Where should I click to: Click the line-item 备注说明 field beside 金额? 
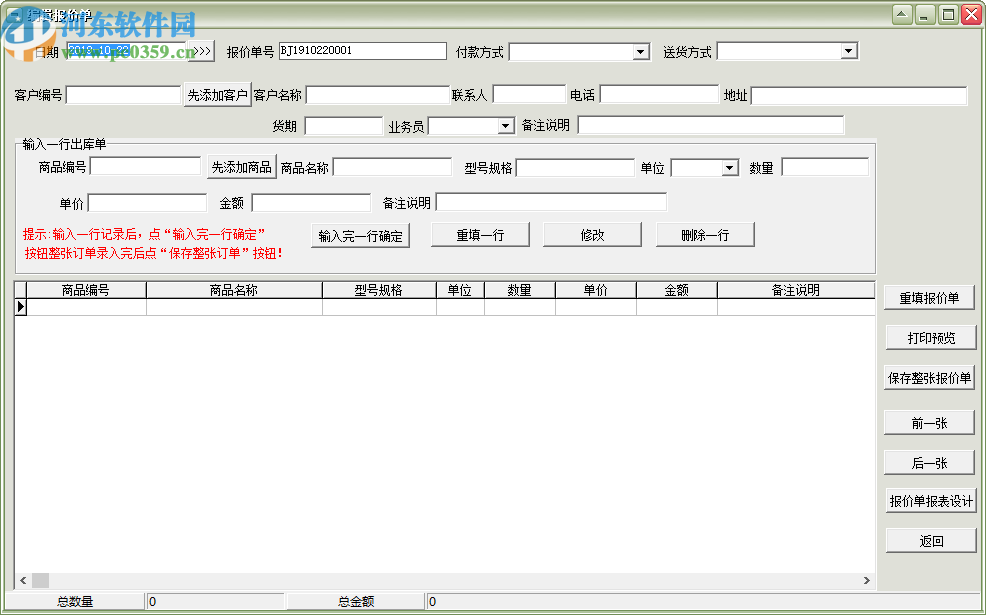(x=551, y=202)
